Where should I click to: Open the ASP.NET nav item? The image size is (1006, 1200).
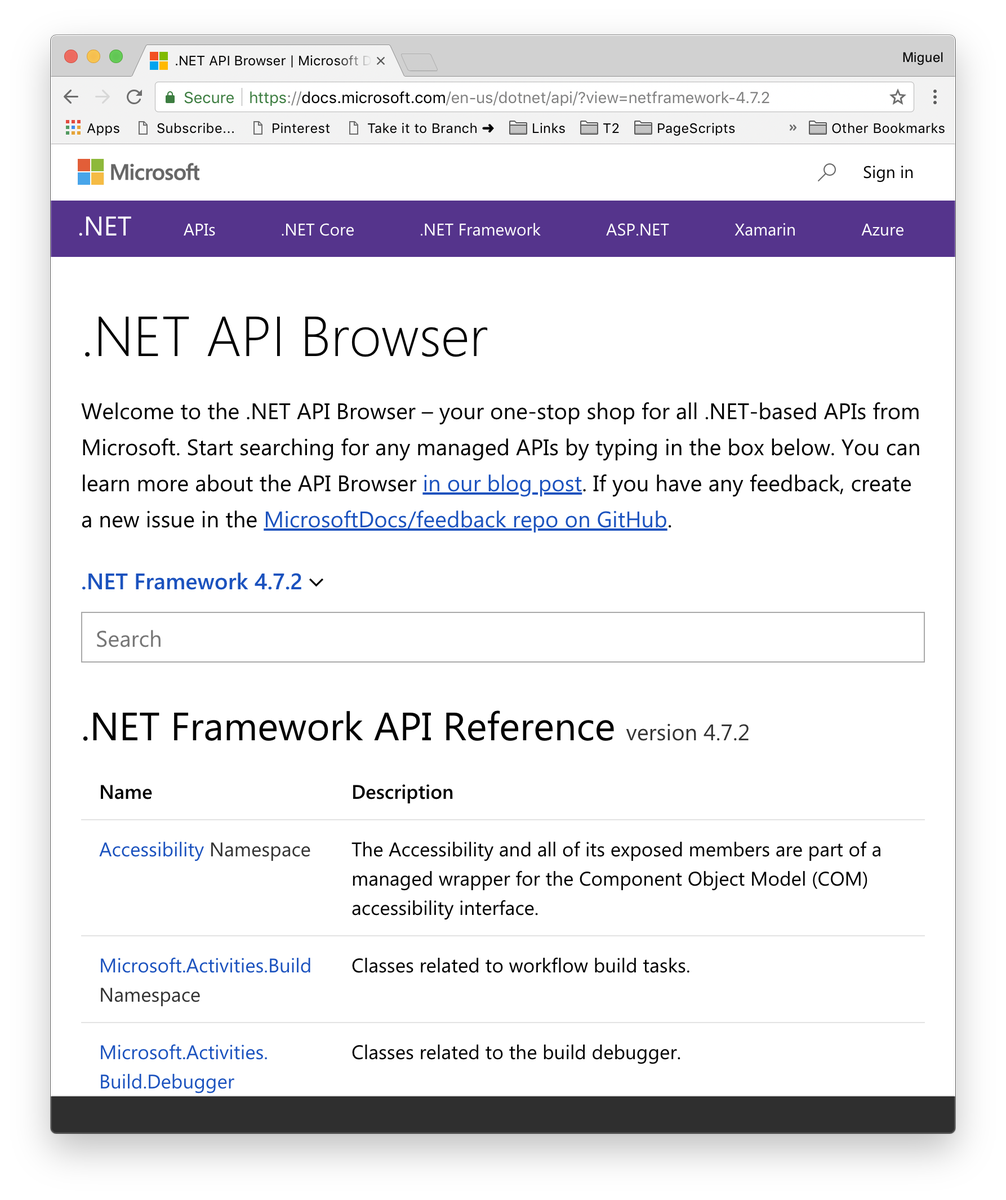click(637, 229)
